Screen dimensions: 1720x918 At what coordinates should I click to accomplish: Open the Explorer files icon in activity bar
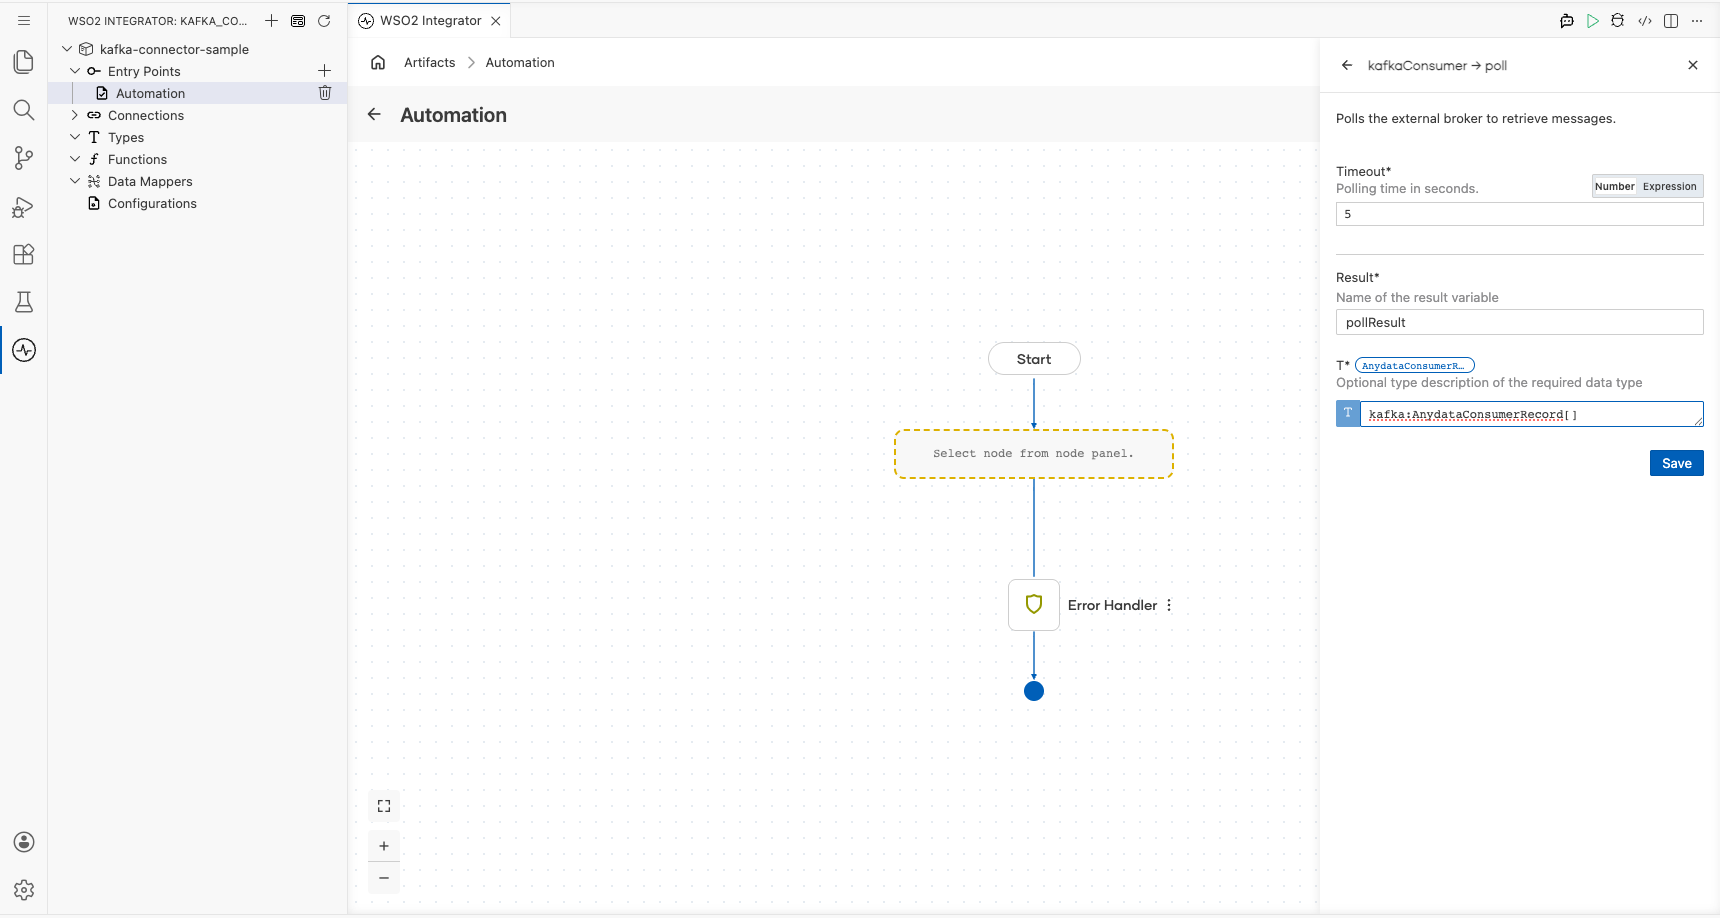[x=24, y=62]
